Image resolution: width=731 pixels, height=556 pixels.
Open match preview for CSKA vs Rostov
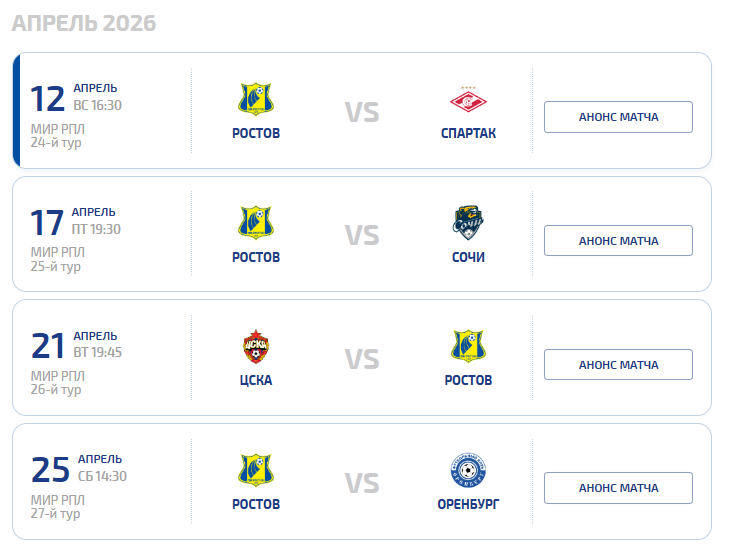coord(618,365)
